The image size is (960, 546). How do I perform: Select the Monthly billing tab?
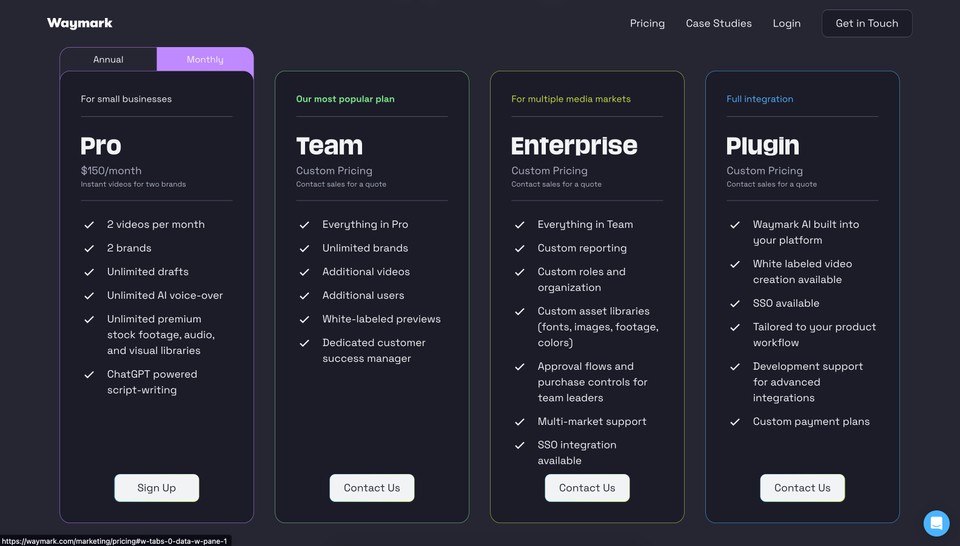(x=205, y=59)
